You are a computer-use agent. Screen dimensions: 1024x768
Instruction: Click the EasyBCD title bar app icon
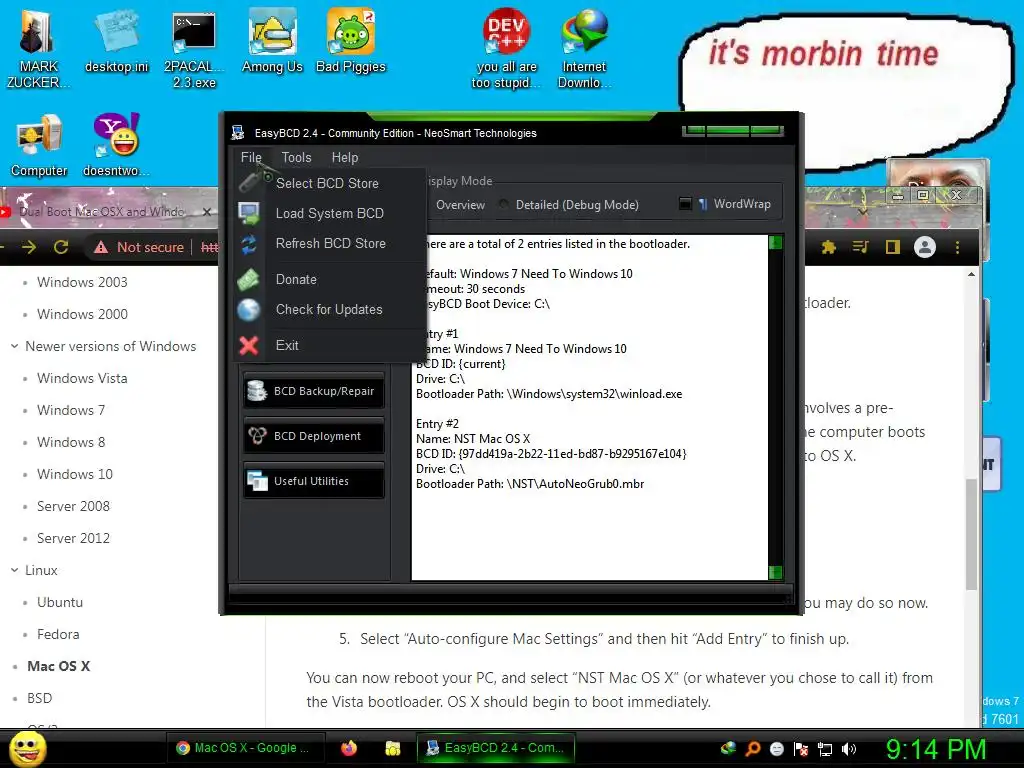238,133
